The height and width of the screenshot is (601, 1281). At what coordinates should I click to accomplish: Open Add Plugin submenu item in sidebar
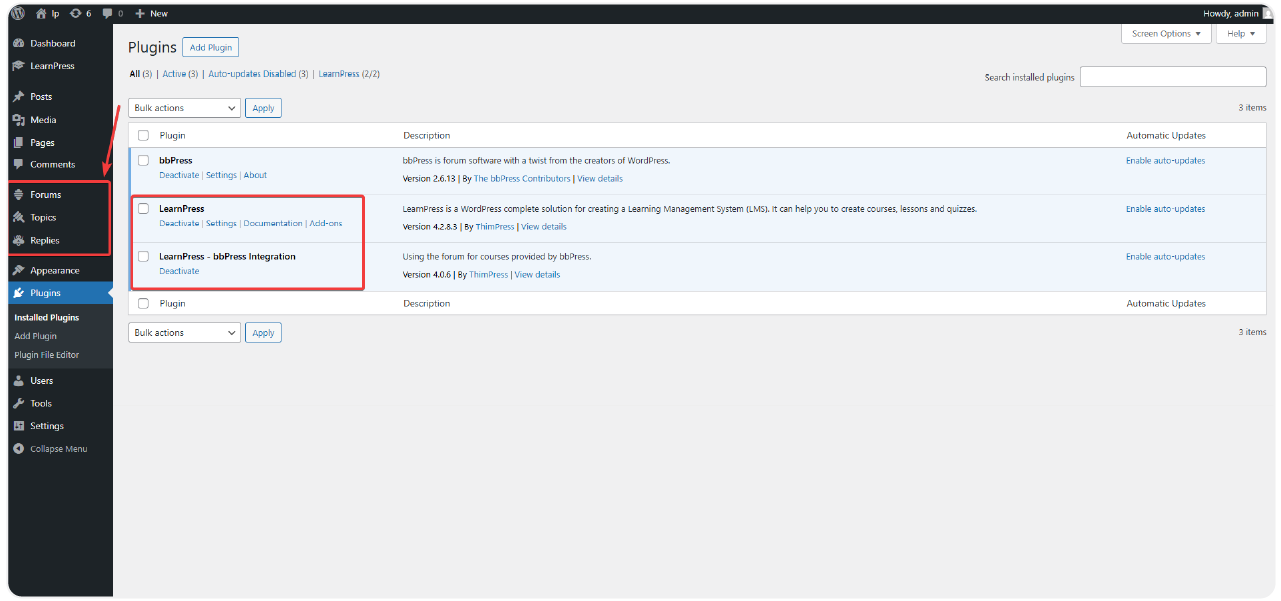[x=35, y=336]
